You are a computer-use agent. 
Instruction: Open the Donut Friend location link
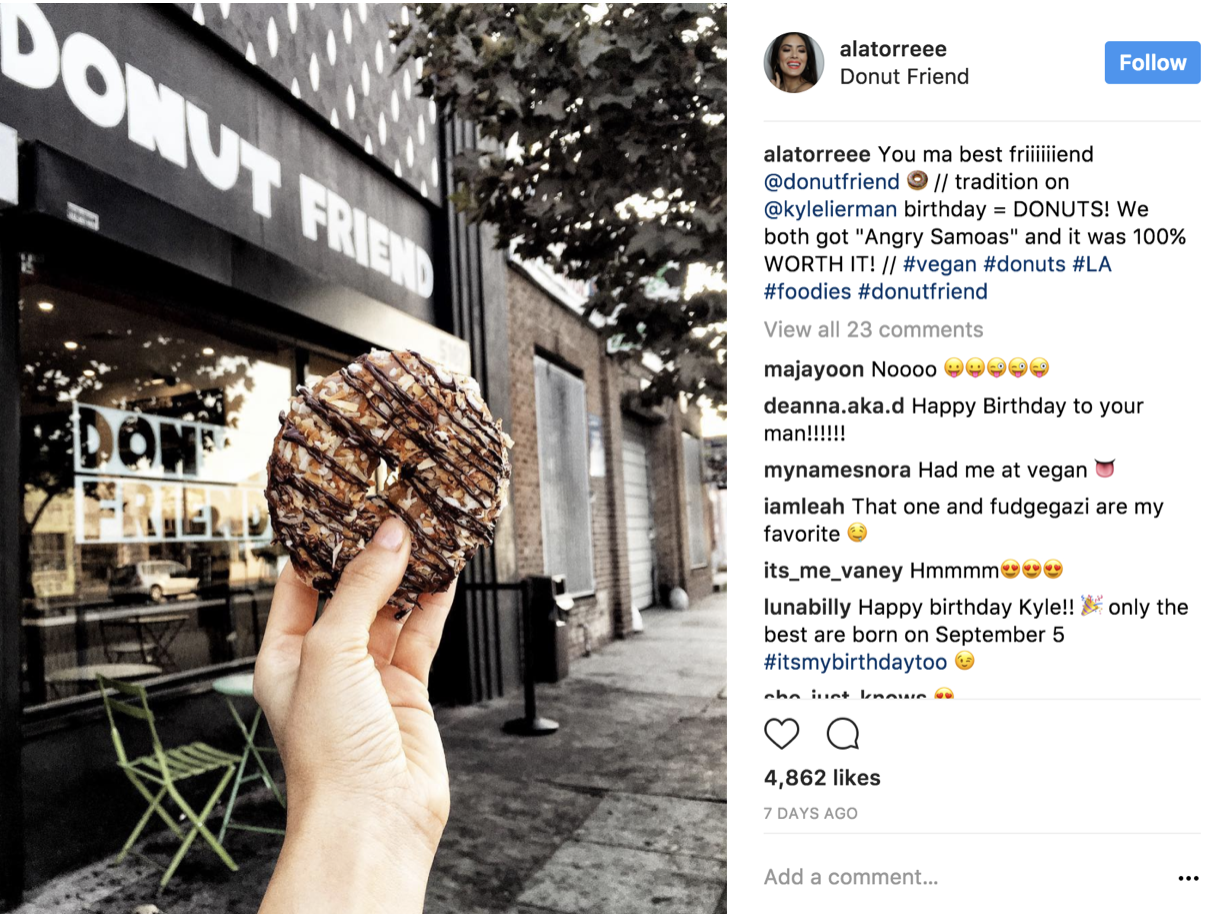(904, 77)
